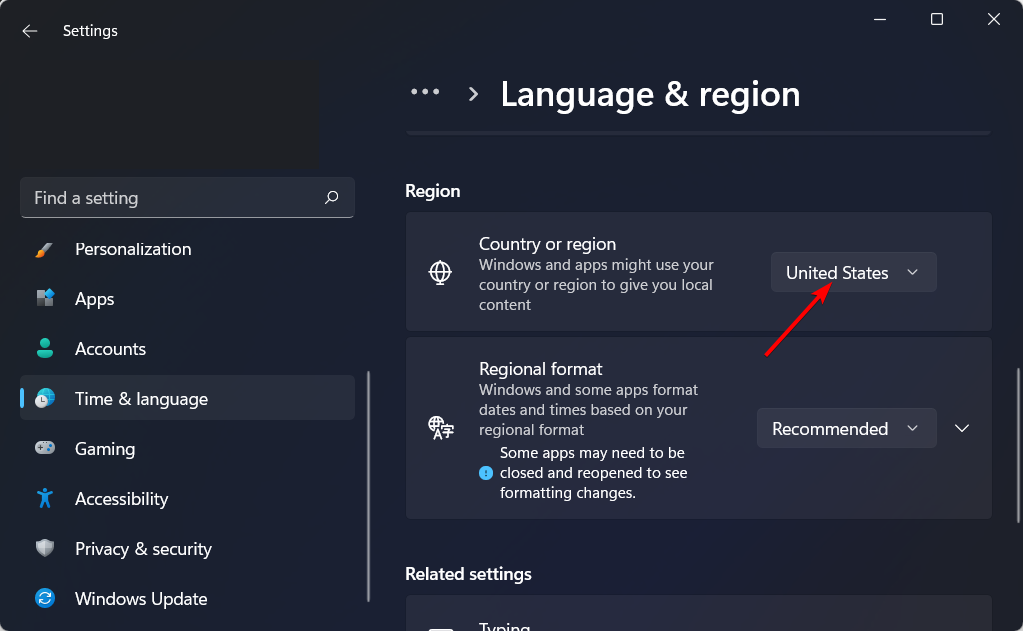The height and width of the screenshot is (631, 1023).
Task: Click the Related settings heading
Action: click(468, 574)
